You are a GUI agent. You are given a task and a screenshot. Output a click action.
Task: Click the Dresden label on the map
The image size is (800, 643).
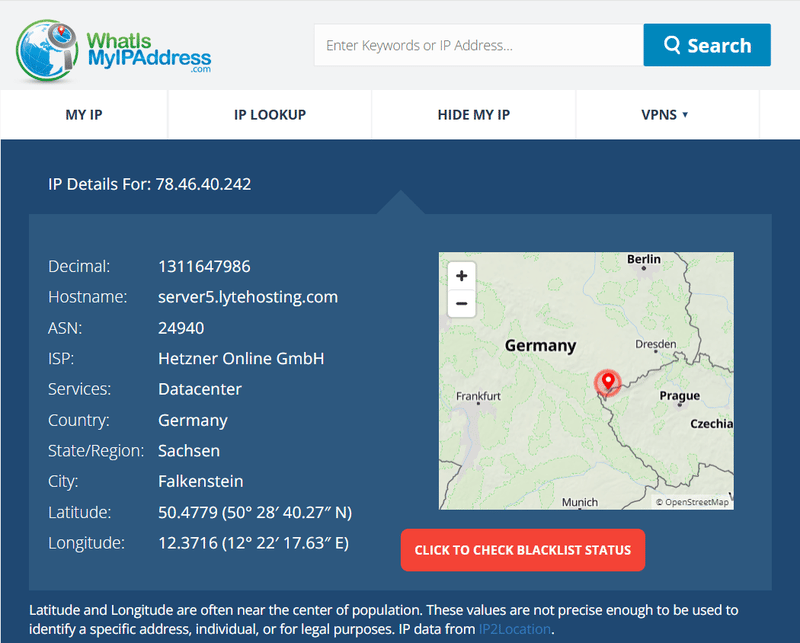coord(656,344)
